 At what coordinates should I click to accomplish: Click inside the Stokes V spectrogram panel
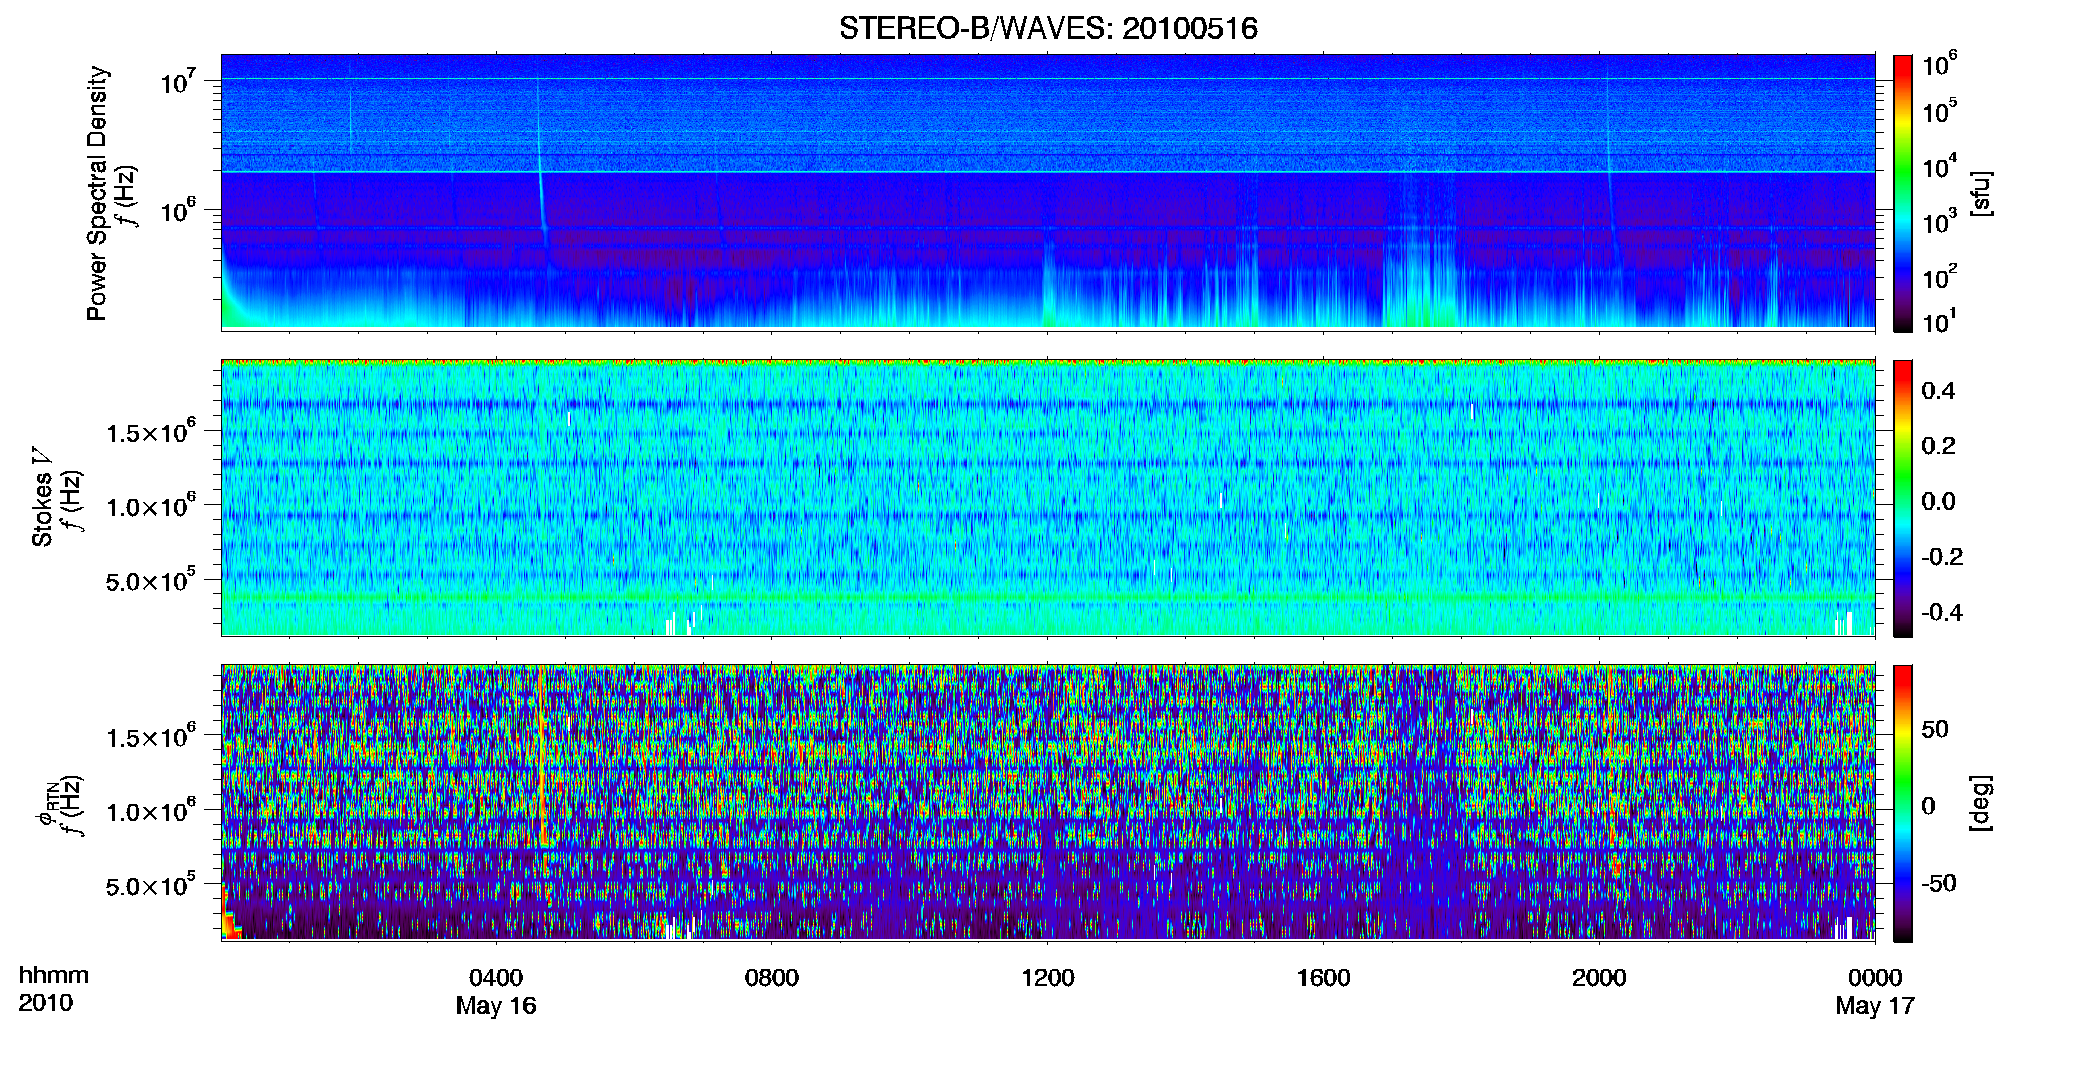pos(1048,497)
